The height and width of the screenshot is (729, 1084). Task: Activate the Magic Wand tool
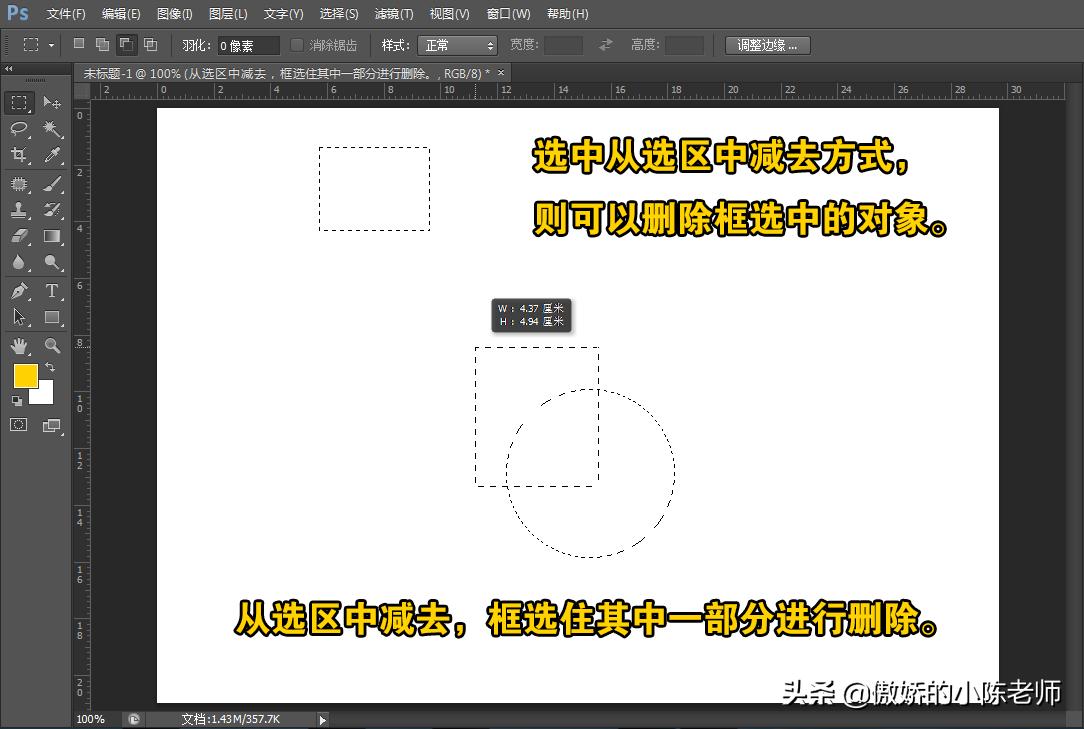click(52, 129)
